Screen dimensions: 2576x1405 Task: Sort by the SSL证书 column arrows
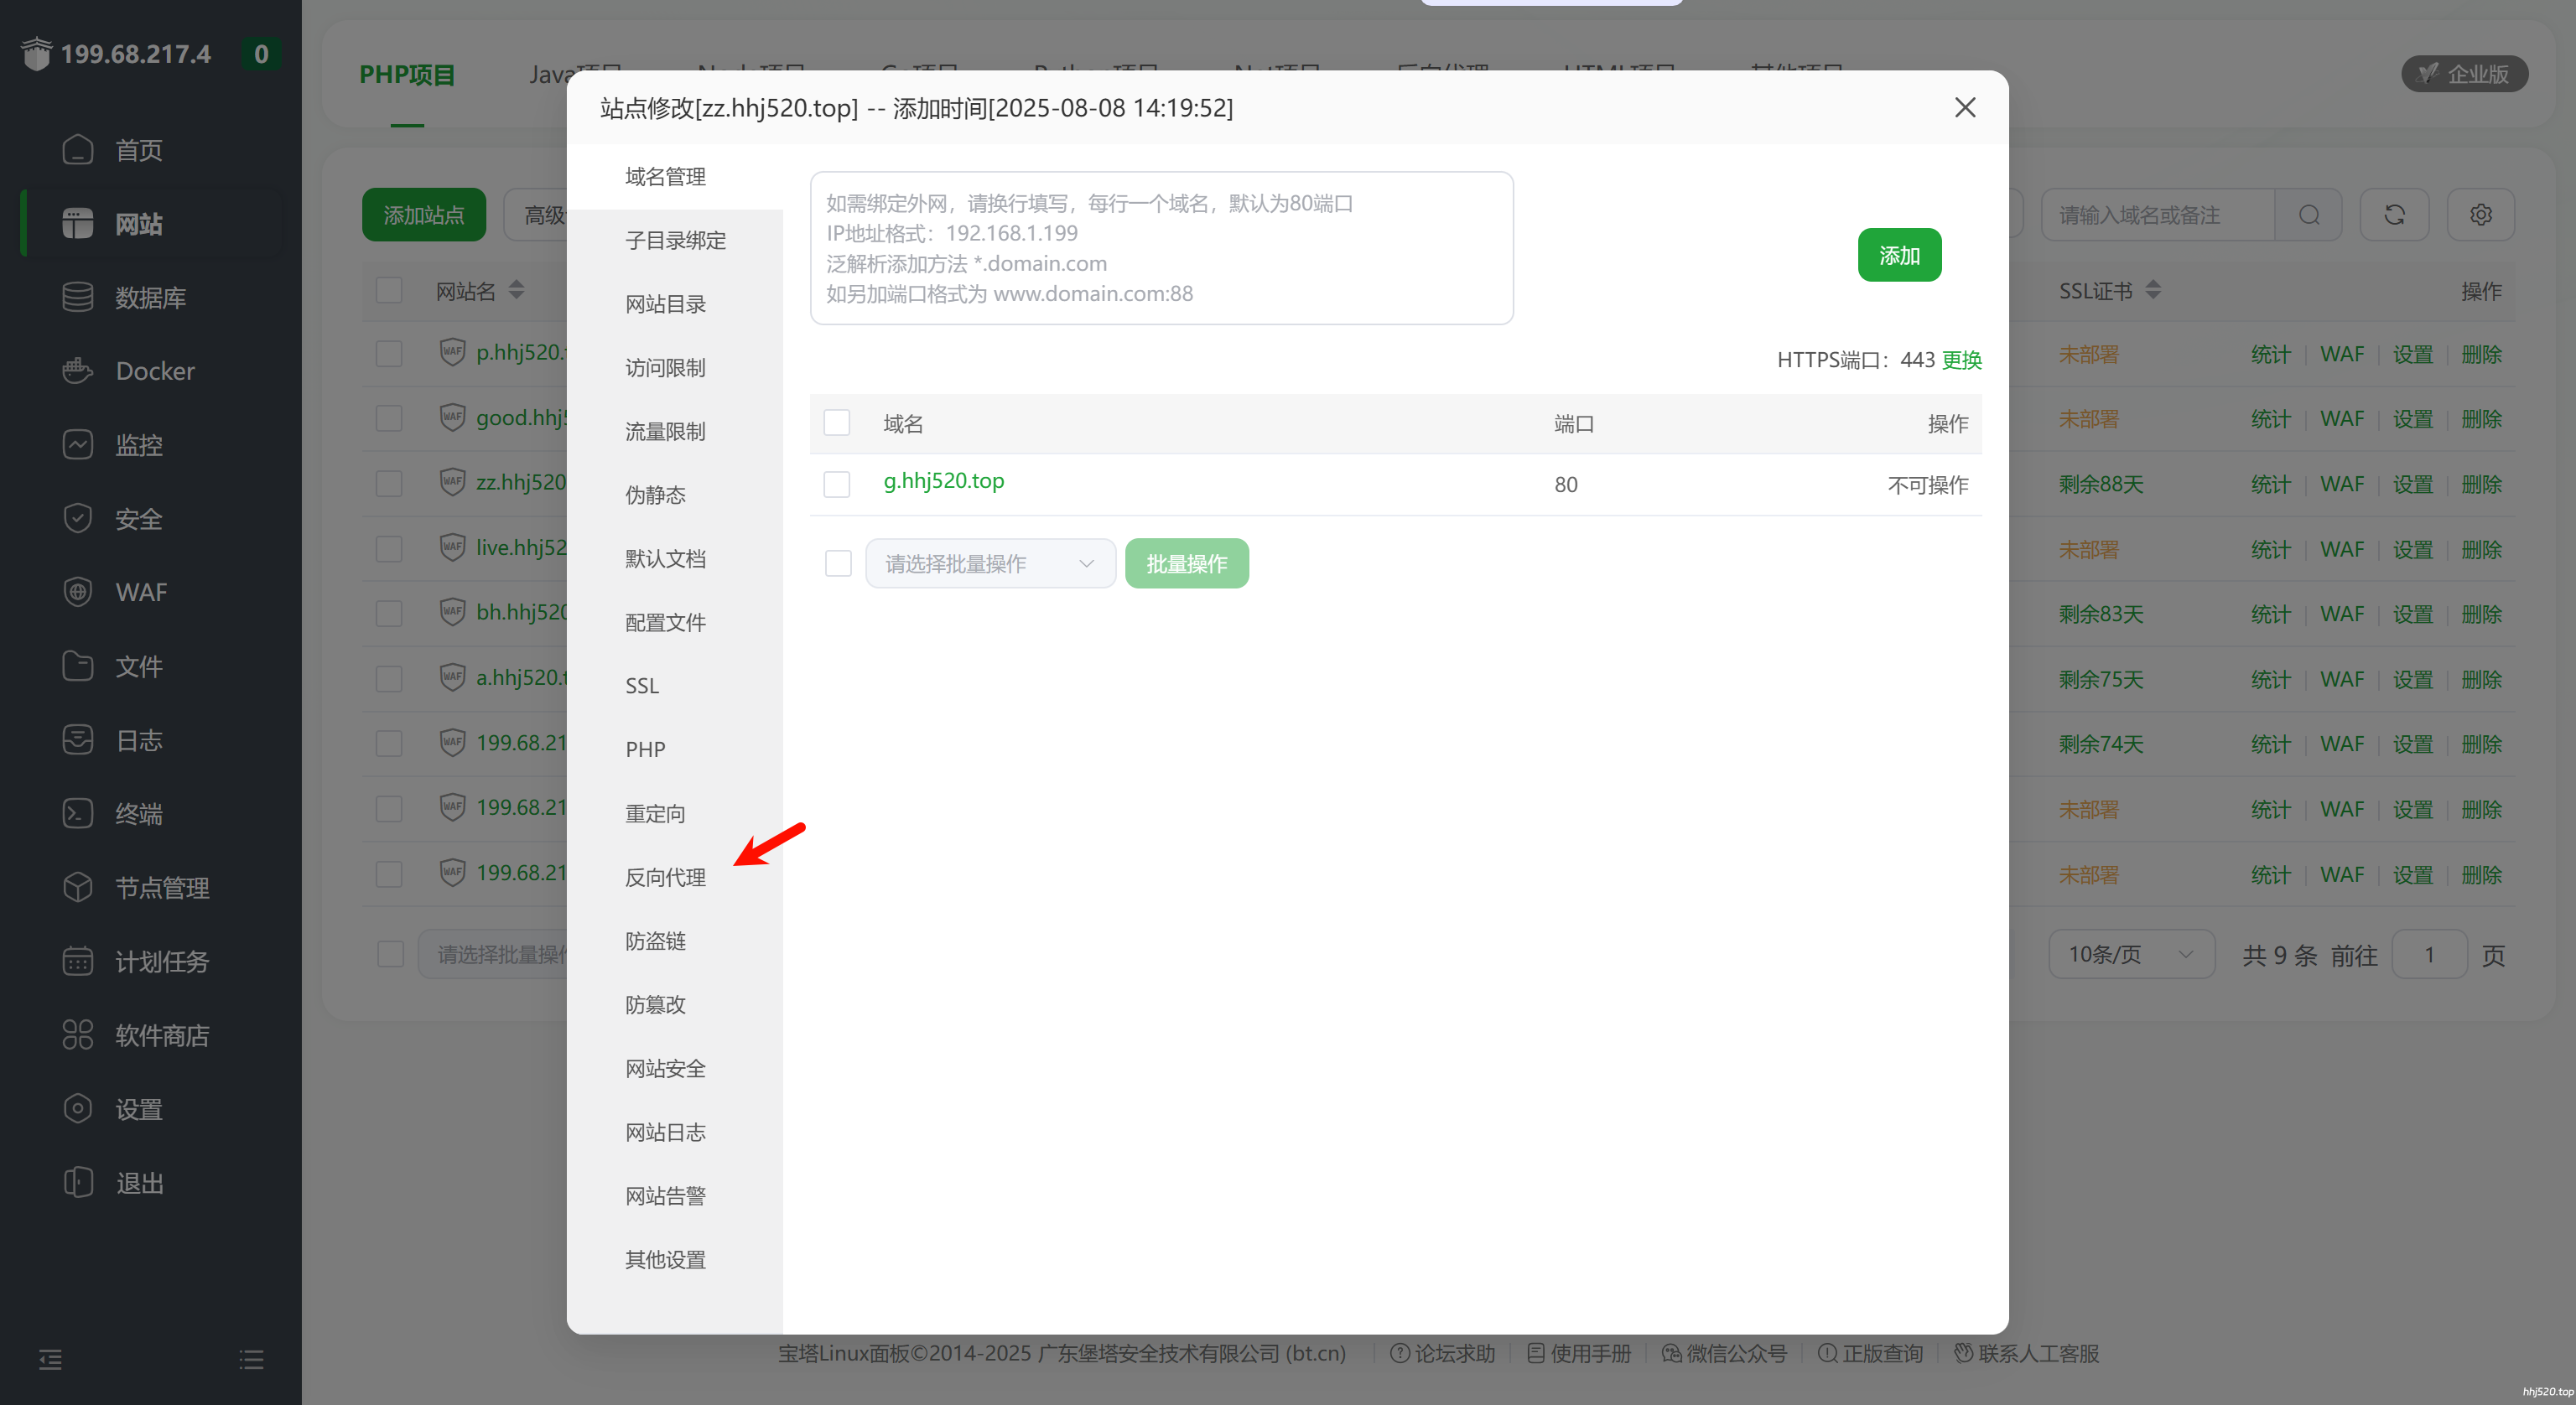[x=2153, y=290]
